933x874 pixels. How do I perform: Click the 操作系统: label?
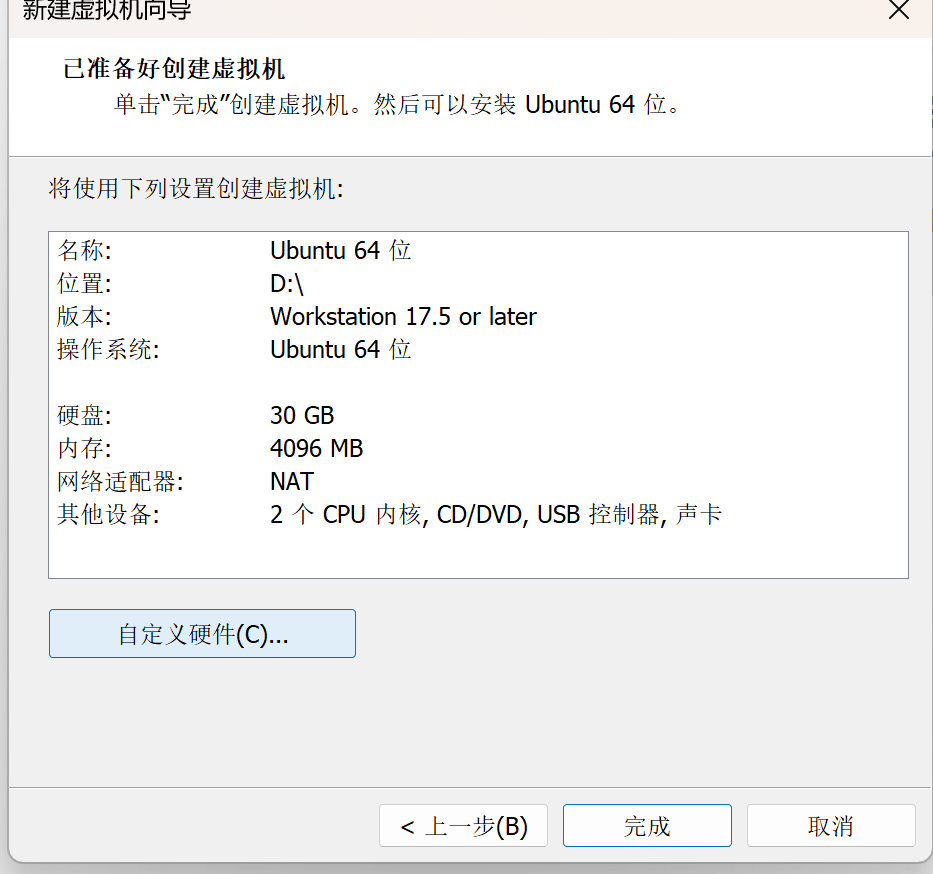tap(108, 350)
